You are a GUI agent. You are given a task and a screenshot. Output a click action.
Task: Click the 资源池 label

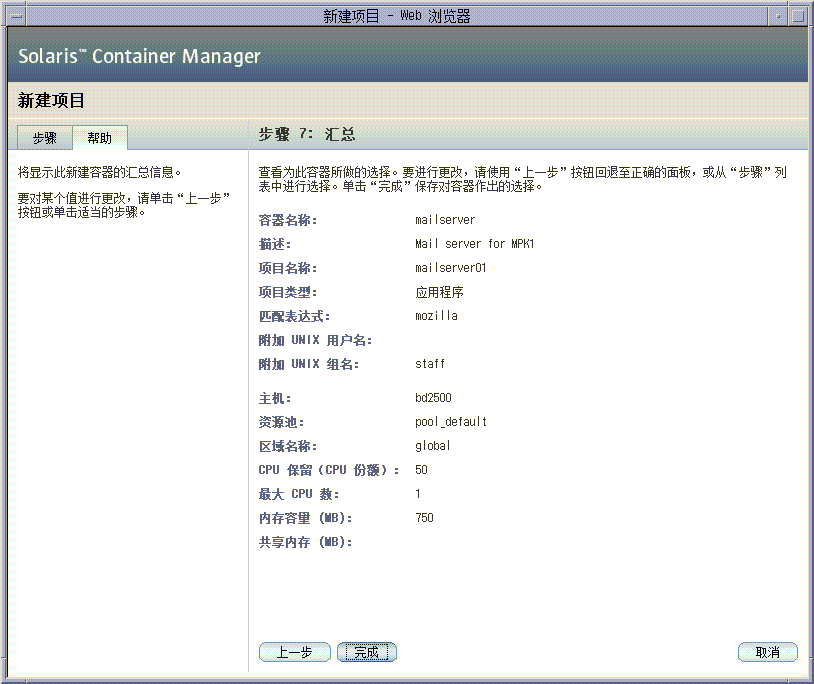click(282, 422)
